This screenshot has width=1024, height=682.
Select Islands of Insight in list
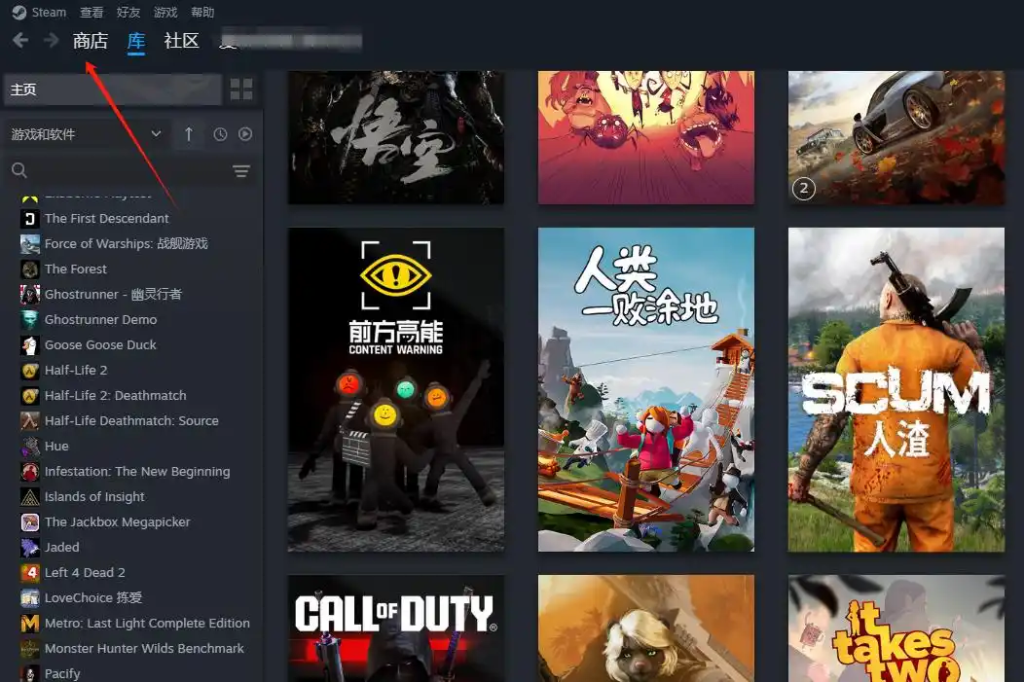pyautogui.click(x=95, y=497)
